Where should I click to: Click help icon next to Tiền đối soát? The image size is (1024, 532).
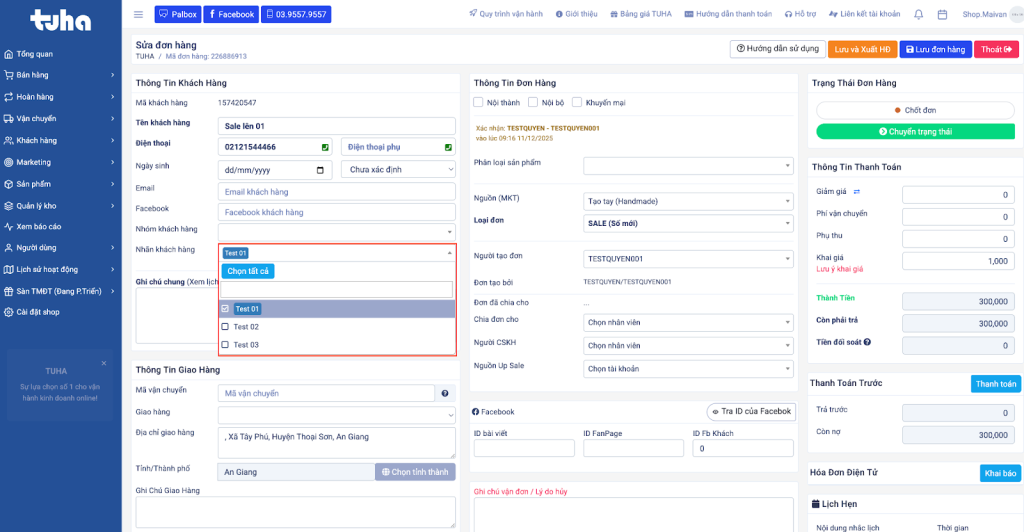[867, 342]
